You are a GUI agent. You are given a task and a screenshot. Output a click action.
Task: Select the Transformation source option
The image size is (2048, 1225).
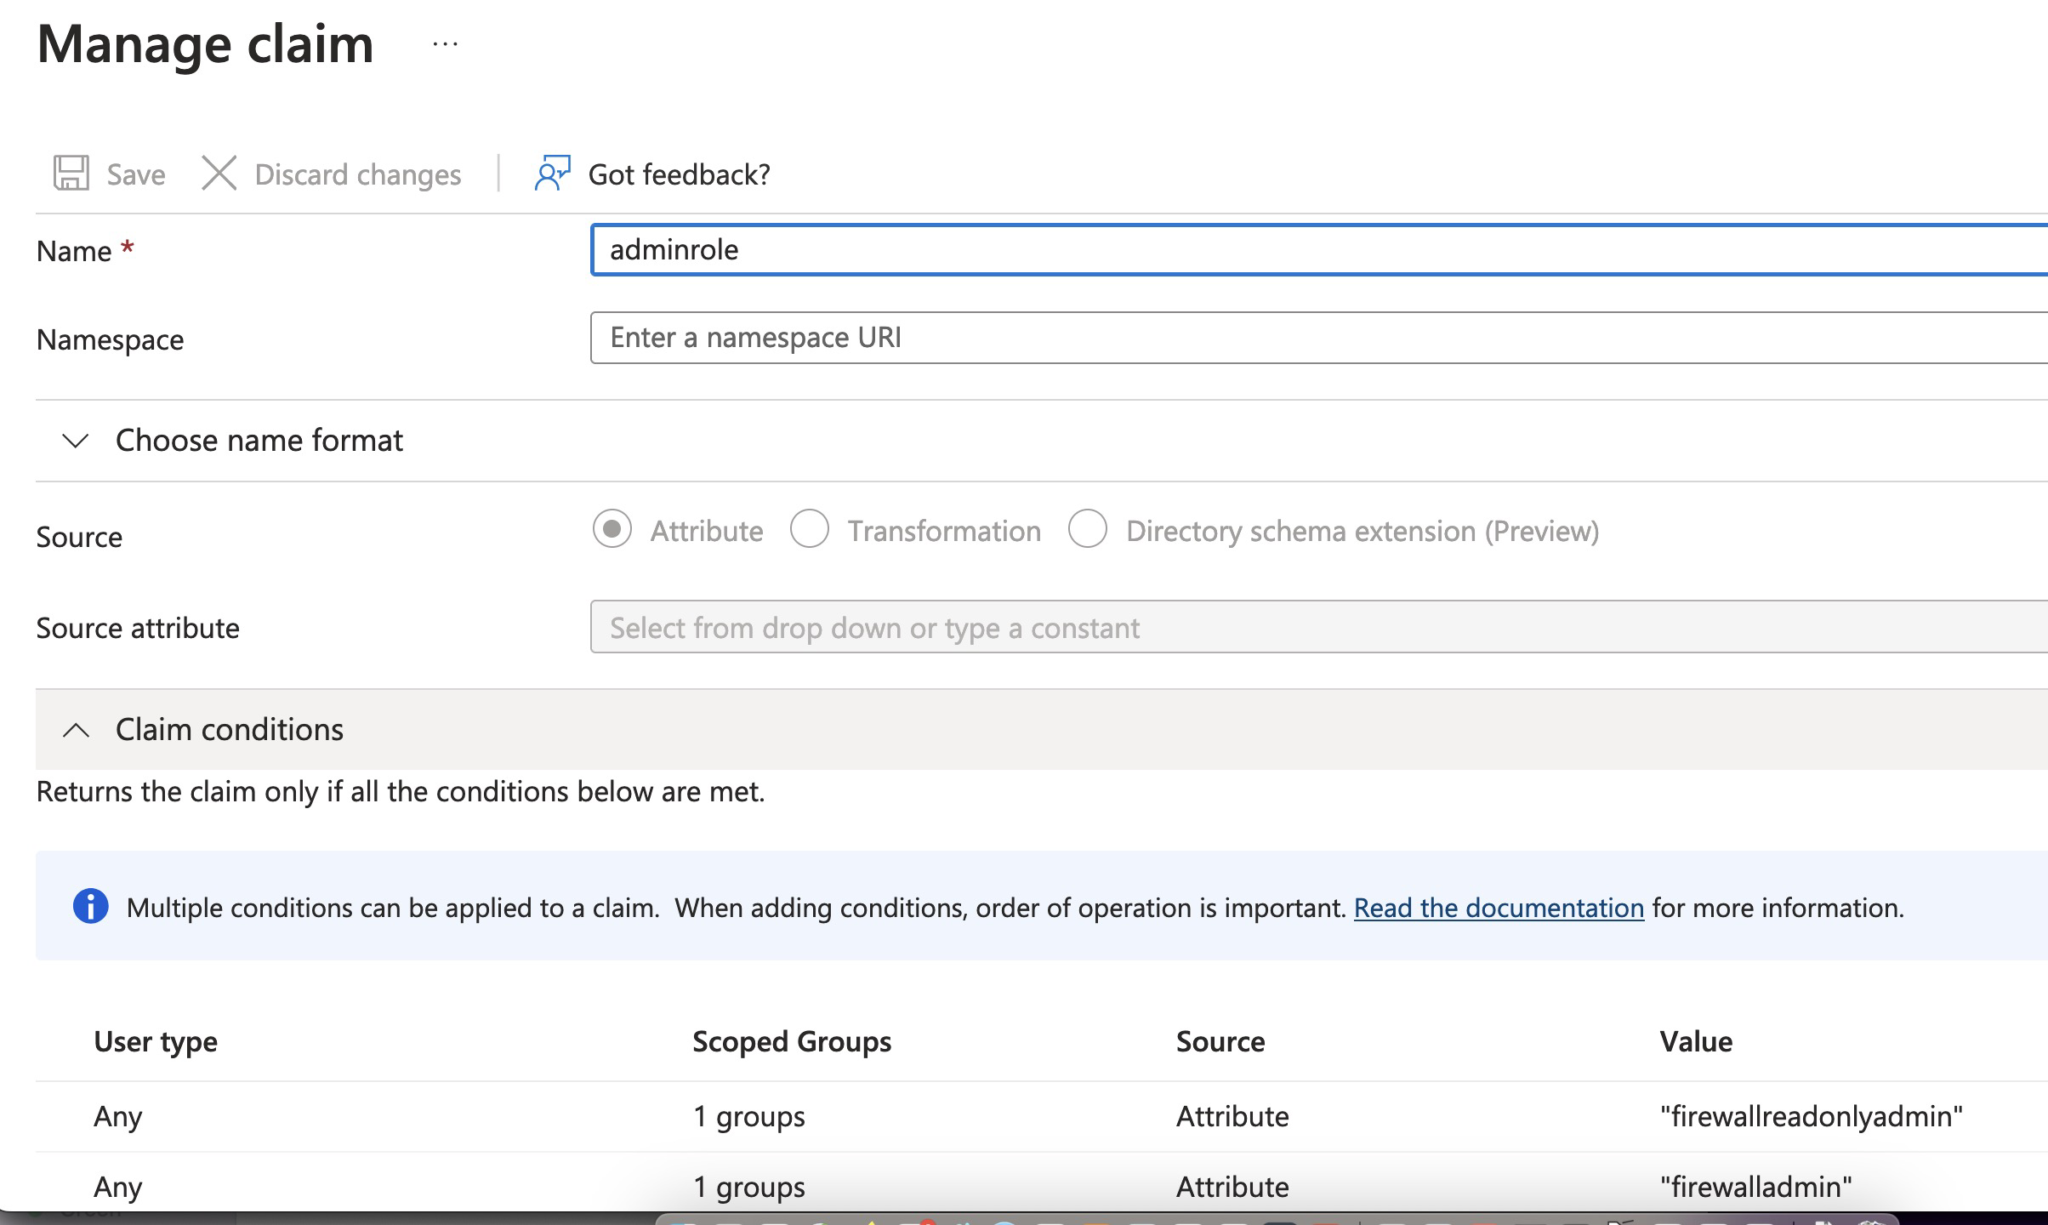tap(811, 529)
